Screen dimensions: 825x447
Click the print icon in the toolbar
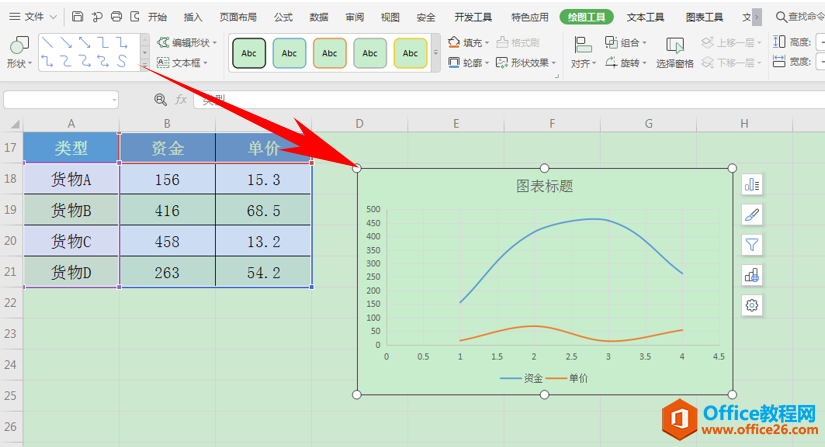(x=116, y=17)
